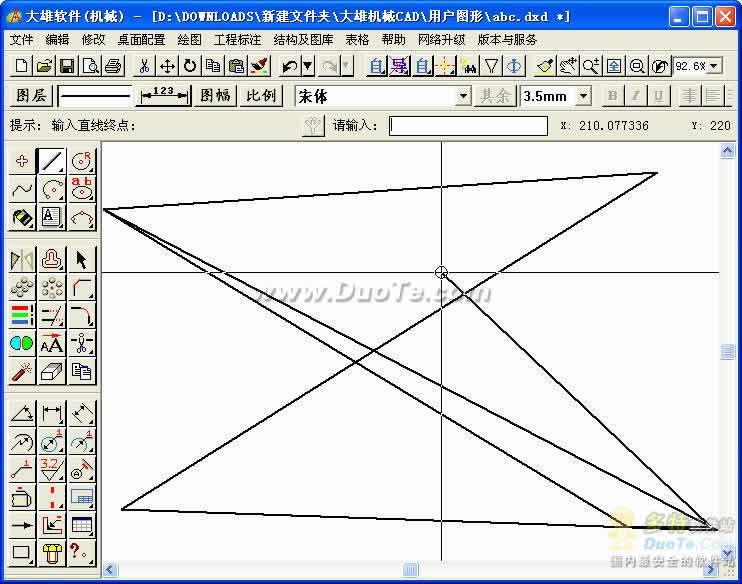742x584 pixels.
Task: Click the New file icon
Action: click(21, 66)
